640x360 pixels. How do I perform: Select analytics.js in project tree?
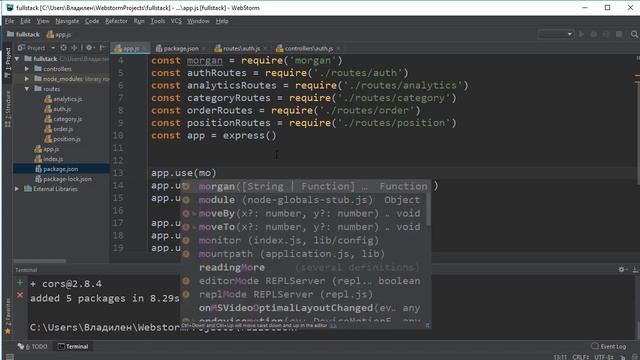[63, 99]
